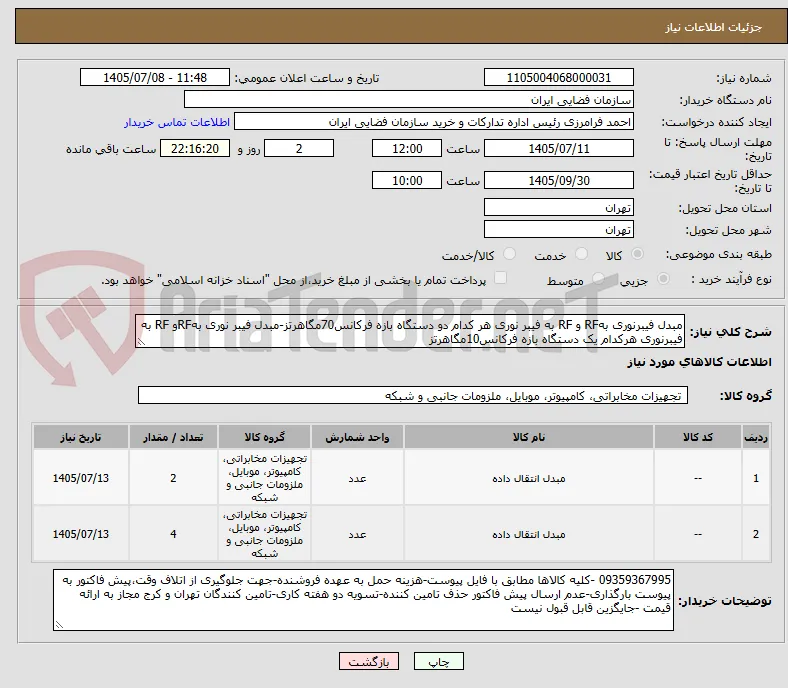Select the خدمت radio button
This screenshot has height=688, width=788.
pos(581,254)
